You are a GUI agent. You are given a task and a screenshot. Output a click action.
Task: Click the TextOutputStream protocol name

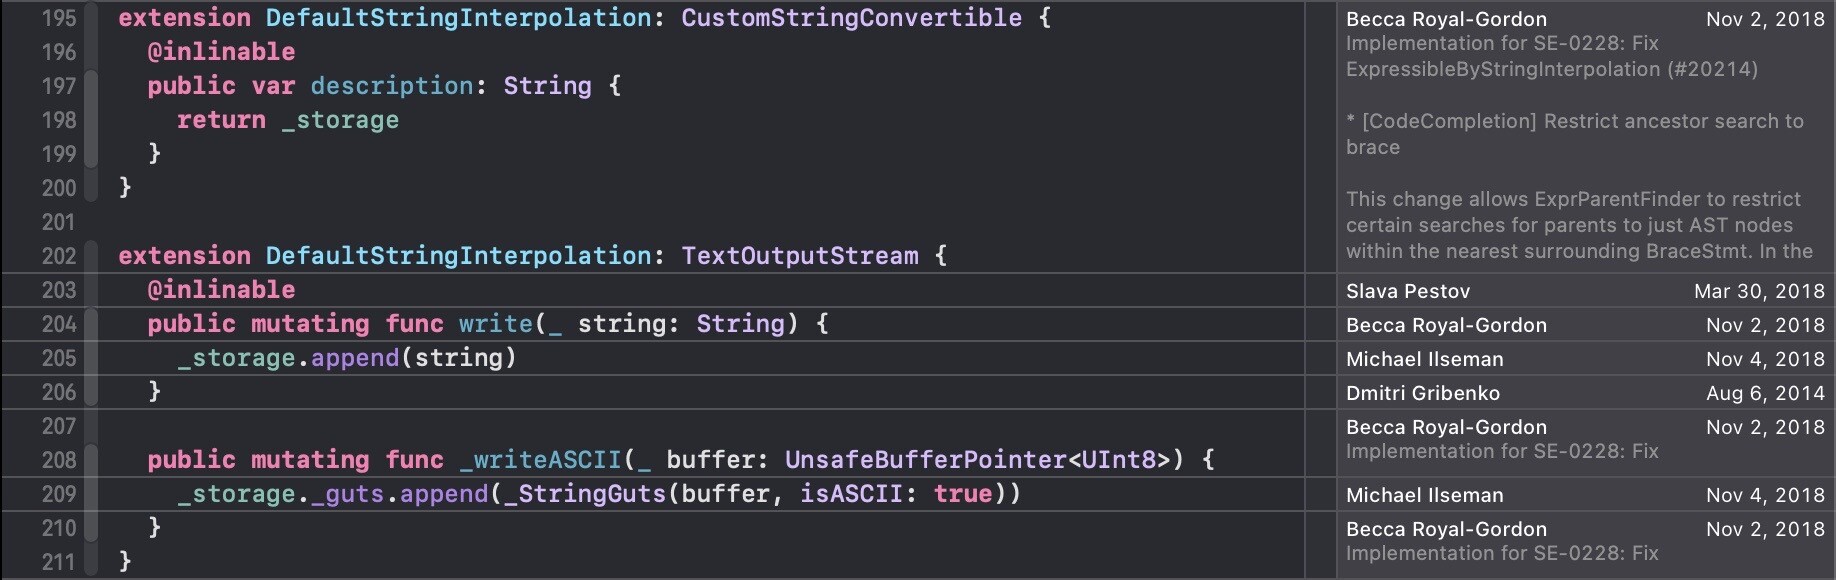(x=799, y=256)
